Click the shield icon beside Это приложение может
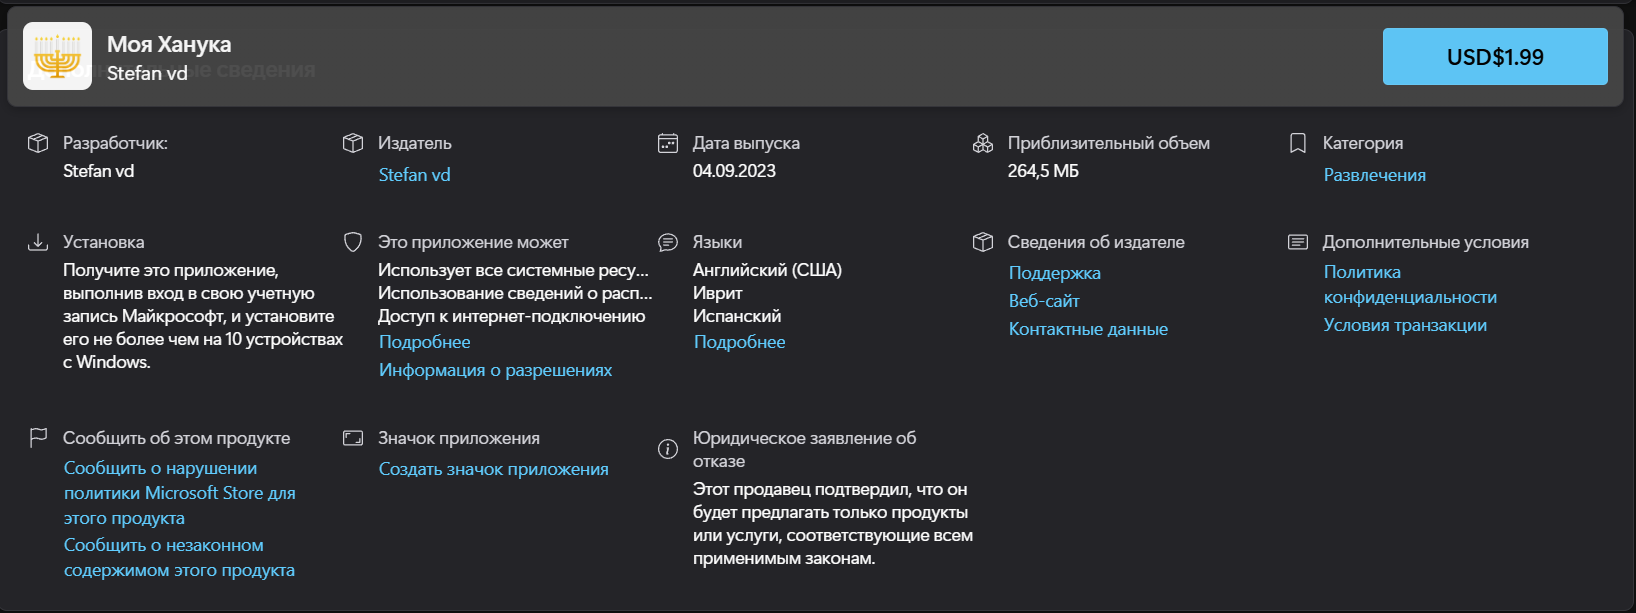The image size is (1636, 613). (353, 242)
